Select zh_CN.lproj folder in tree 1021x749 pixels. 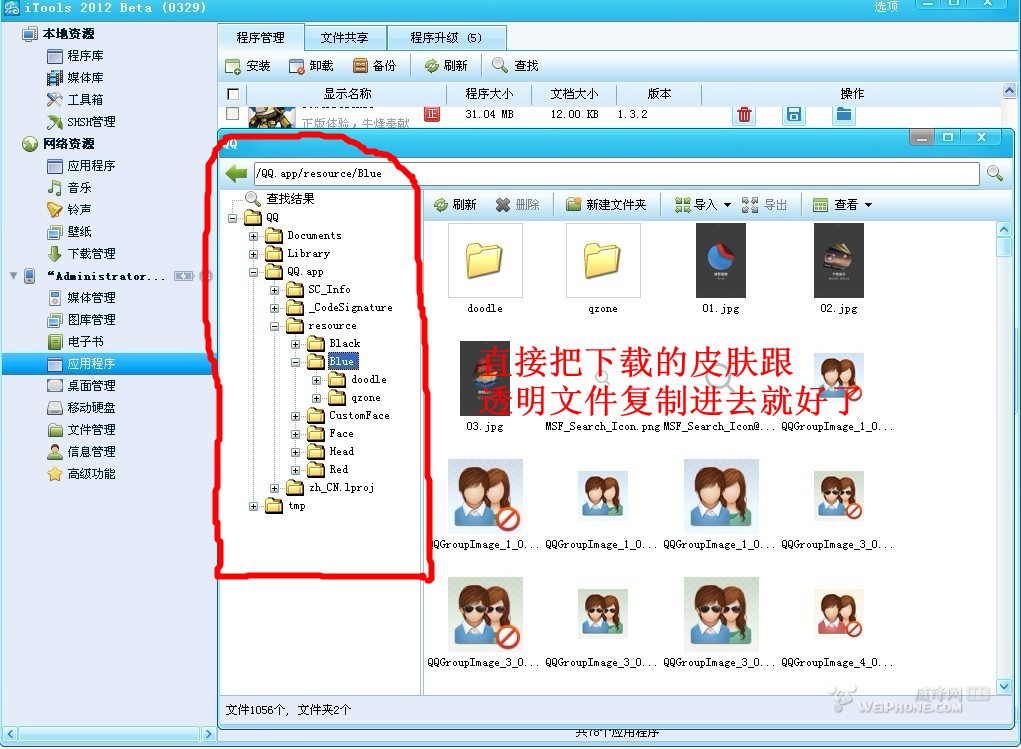[x=341, y=488]
